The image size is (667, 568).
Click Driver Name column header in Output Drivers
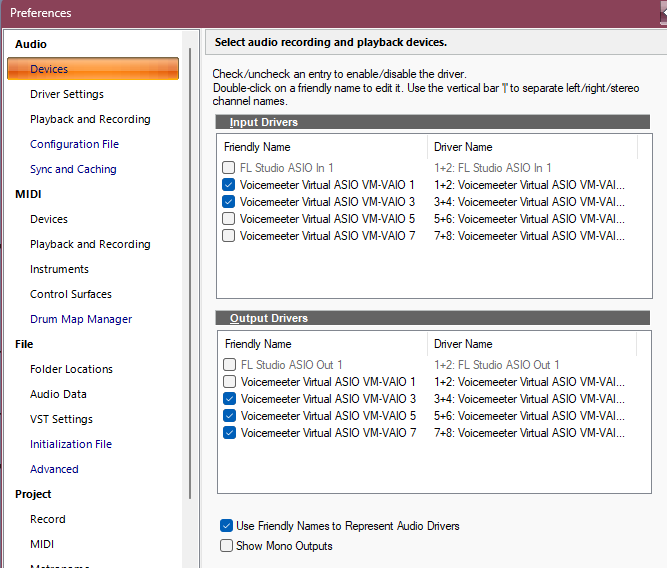click(x=463, y=344)
